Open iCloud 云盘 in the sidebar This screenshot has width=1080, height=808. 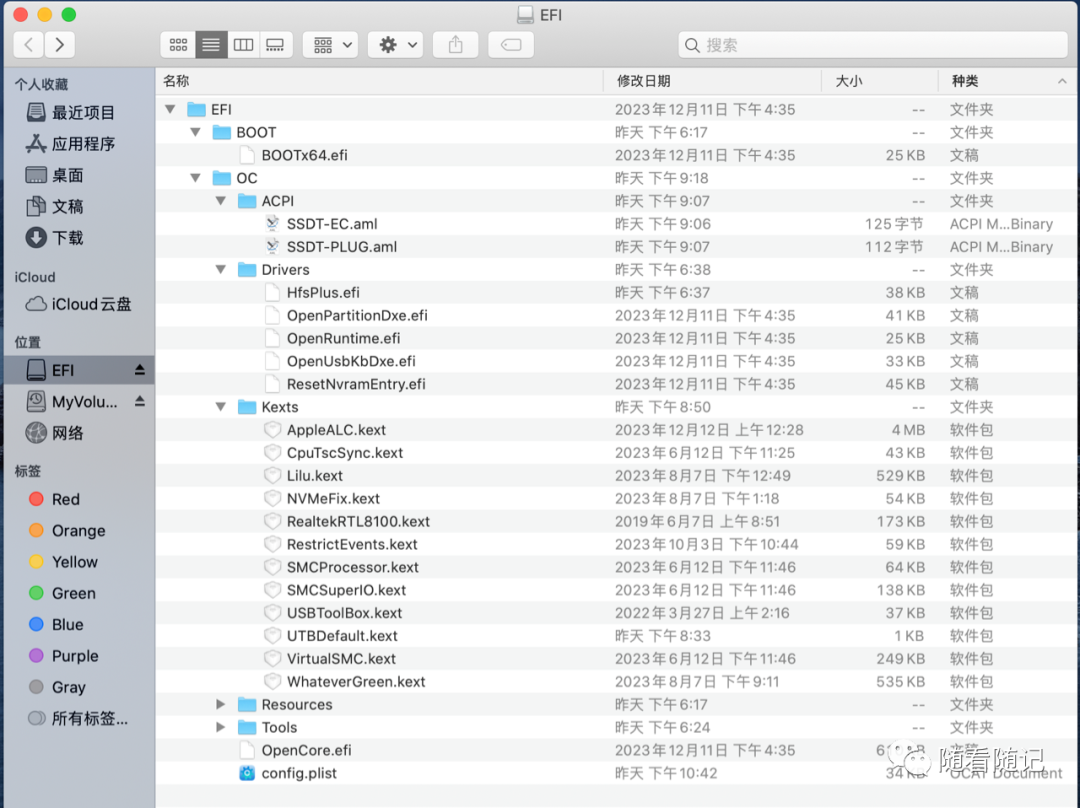click(x=78, y=304)
